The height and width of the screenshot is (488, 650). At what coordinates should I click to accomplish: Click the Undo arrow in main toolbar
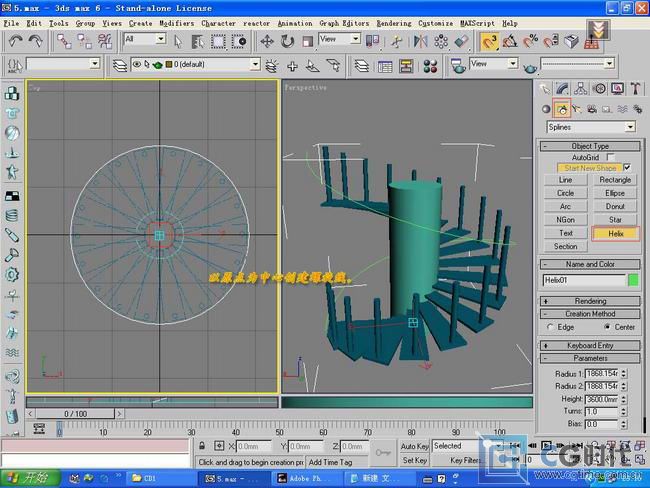(x=15, y=41)
